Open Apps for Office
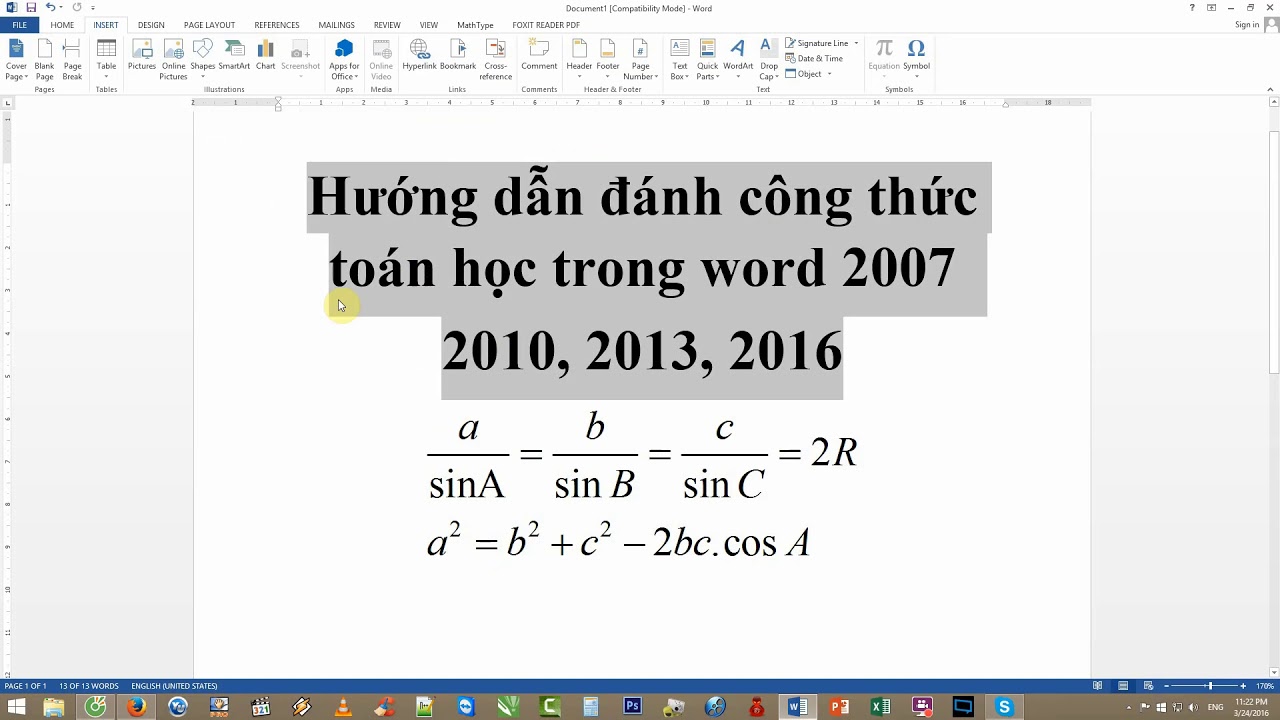Screen dimensions: 1280x720 (x=344, y=60)
